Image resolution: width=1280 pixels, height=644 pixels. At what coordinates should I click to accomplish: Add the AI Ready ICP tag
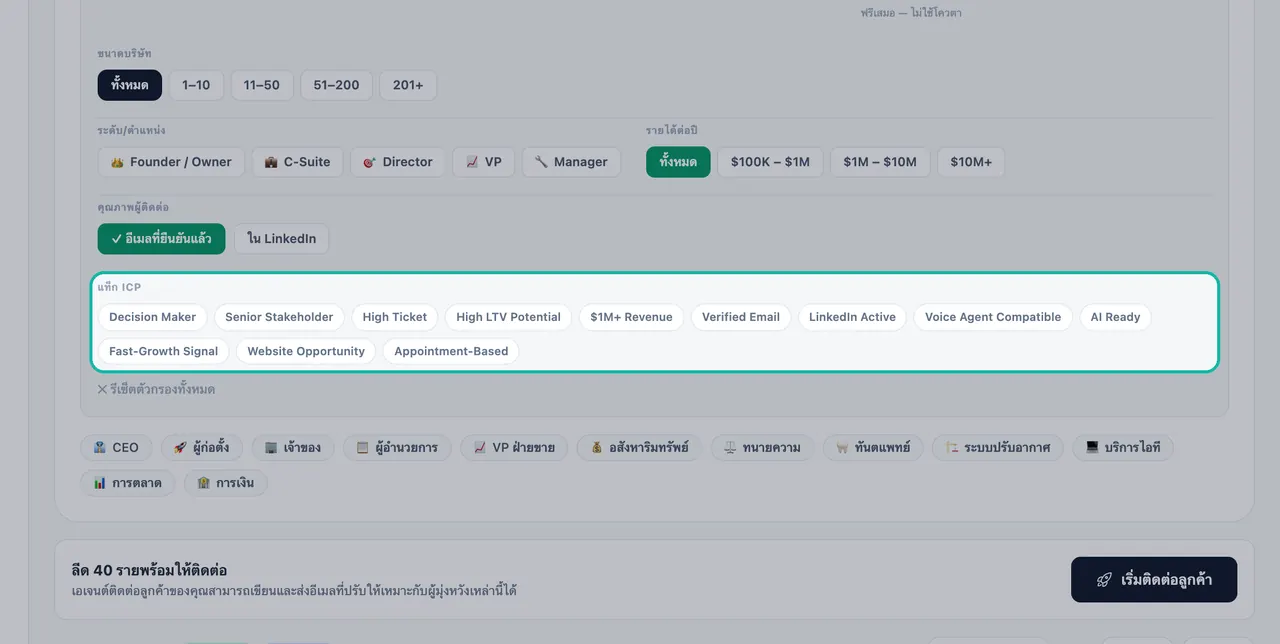[x=1115, y=317]
